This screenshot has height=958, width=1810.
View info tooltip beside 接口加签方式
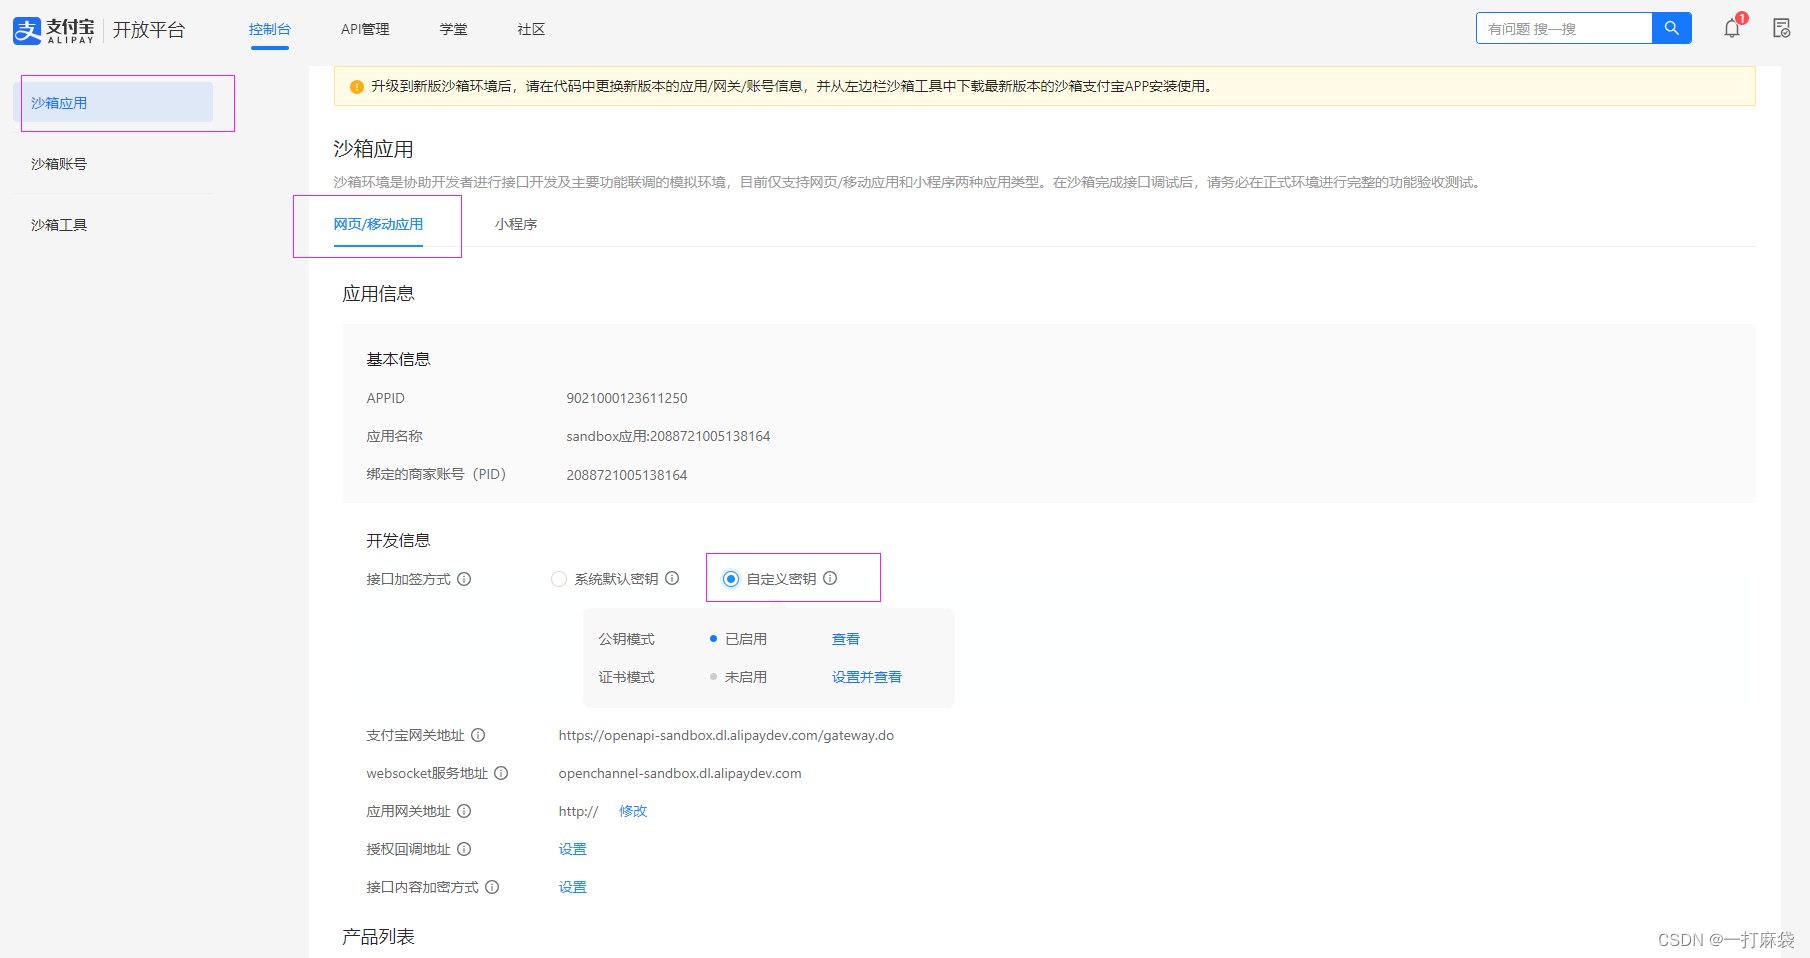464,579
